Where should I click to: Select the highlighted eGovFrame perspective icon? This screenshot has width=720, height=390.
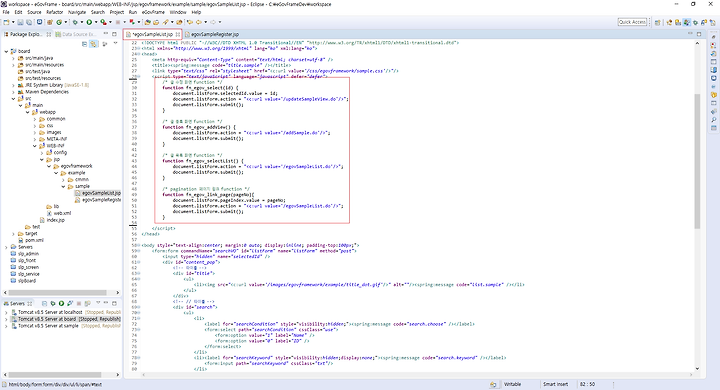click(x=686, y=22)
